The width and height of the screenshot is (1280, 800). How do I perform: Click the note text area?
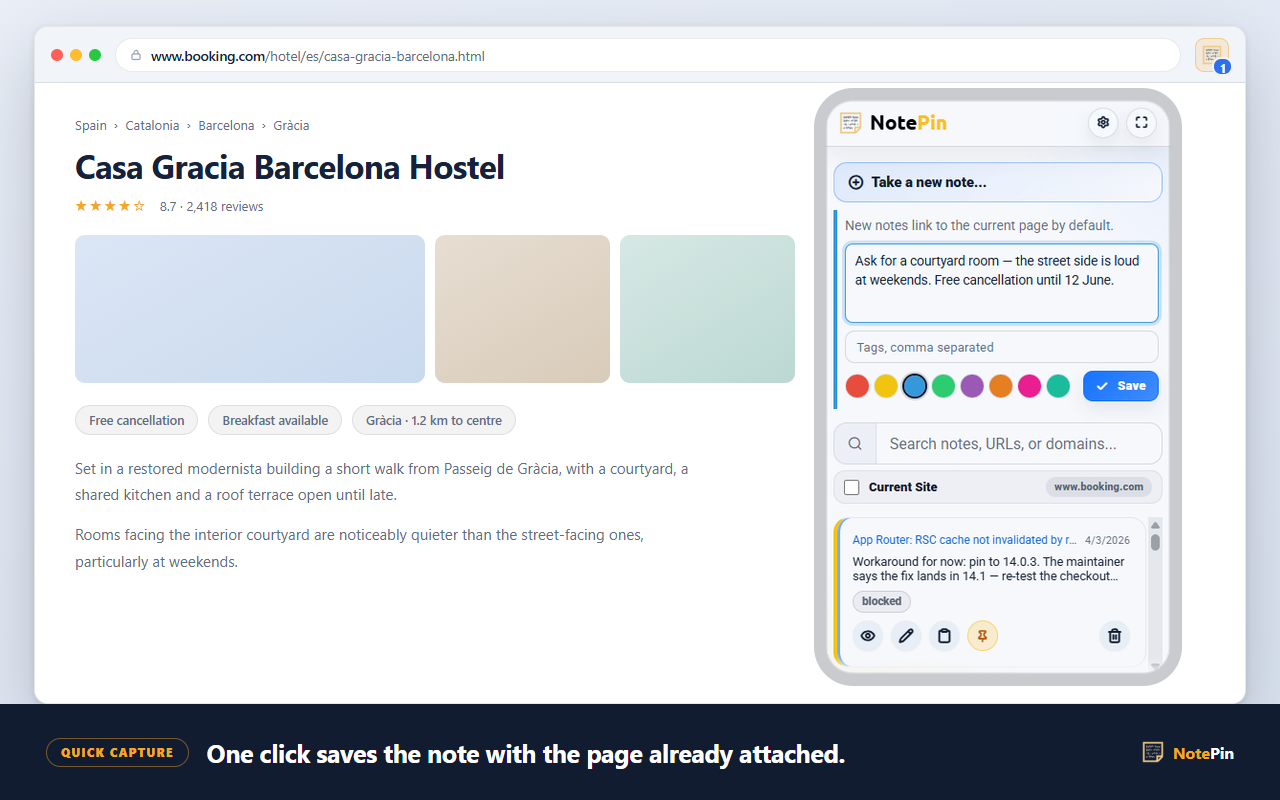click(1001, 283)
